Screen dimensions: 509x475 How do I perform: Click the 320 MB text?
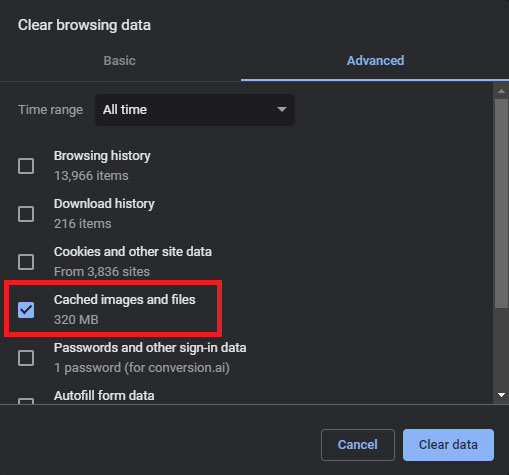pyautogui.click(x=76, y=320)
